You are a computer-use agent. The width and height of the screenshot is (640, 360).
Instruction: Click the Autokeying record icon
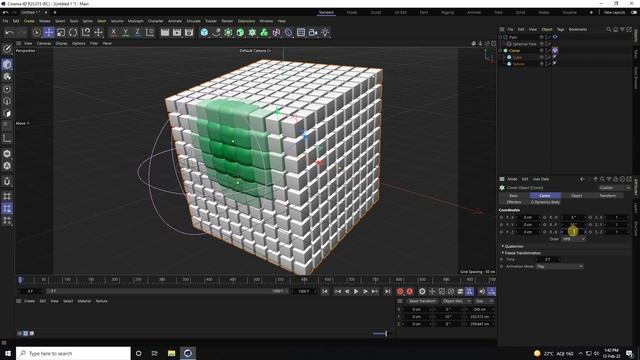pos(409,291)
